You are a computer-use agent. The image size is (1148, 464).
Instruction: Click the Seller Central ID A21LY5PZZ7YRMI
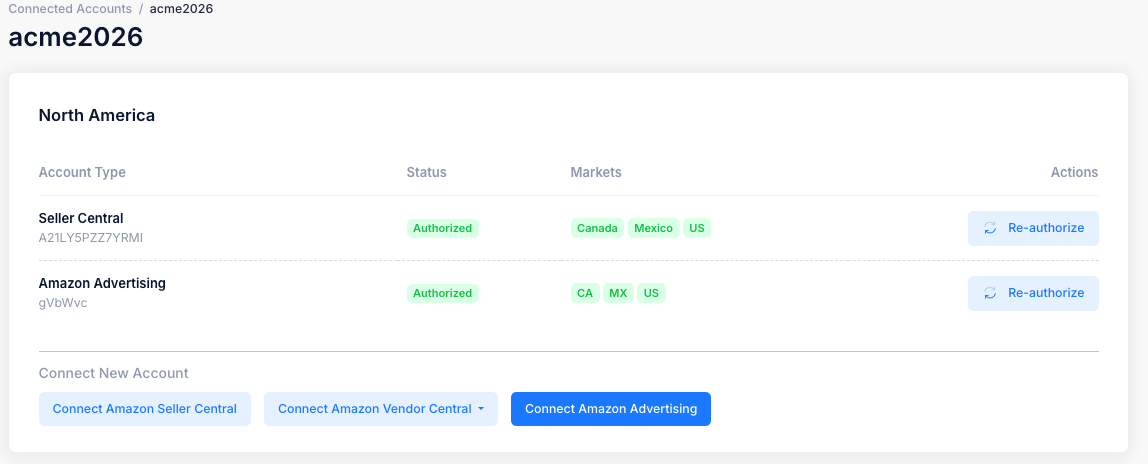coord(91,238)
